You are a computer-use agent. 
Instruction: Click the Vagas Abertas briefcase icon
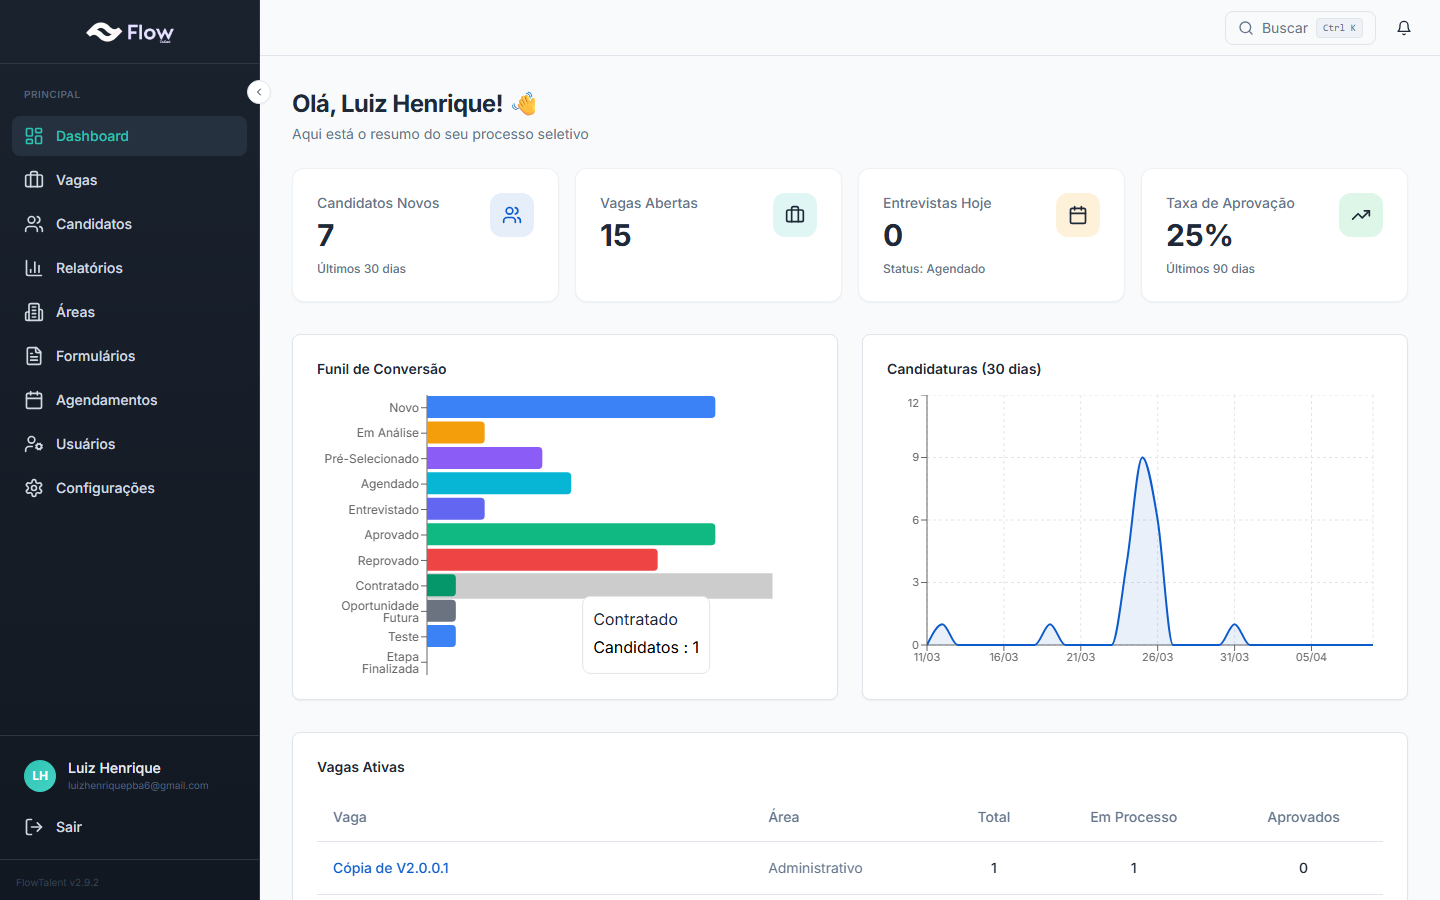795,215
